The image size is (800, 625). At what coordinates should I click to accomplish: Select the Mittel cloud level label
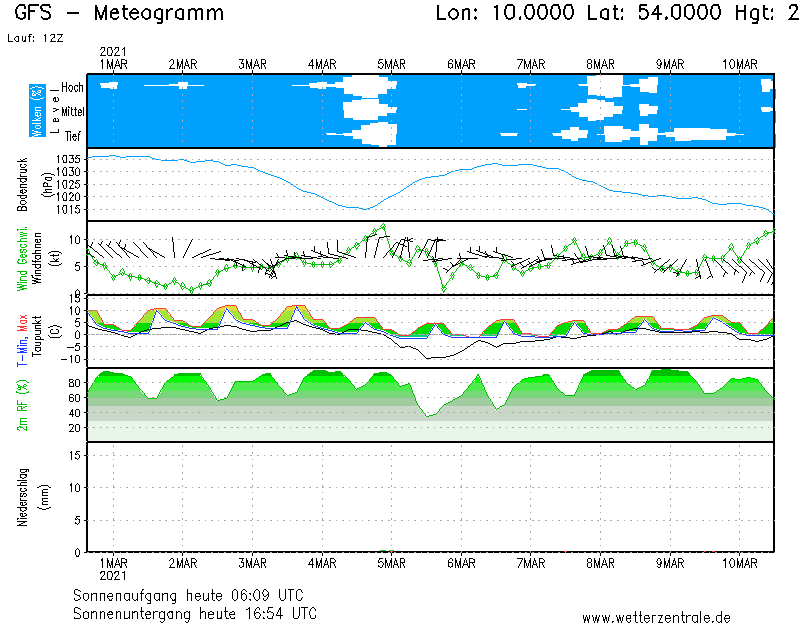coord(71,112)
